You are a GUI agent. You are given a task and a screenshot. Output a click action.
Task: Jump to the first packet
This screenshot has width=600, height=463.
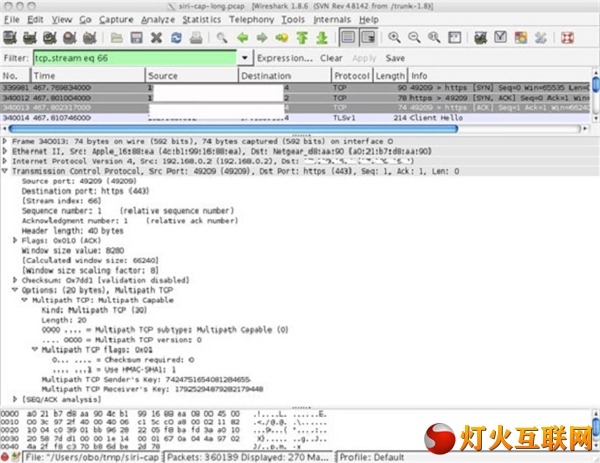point(302,37)
